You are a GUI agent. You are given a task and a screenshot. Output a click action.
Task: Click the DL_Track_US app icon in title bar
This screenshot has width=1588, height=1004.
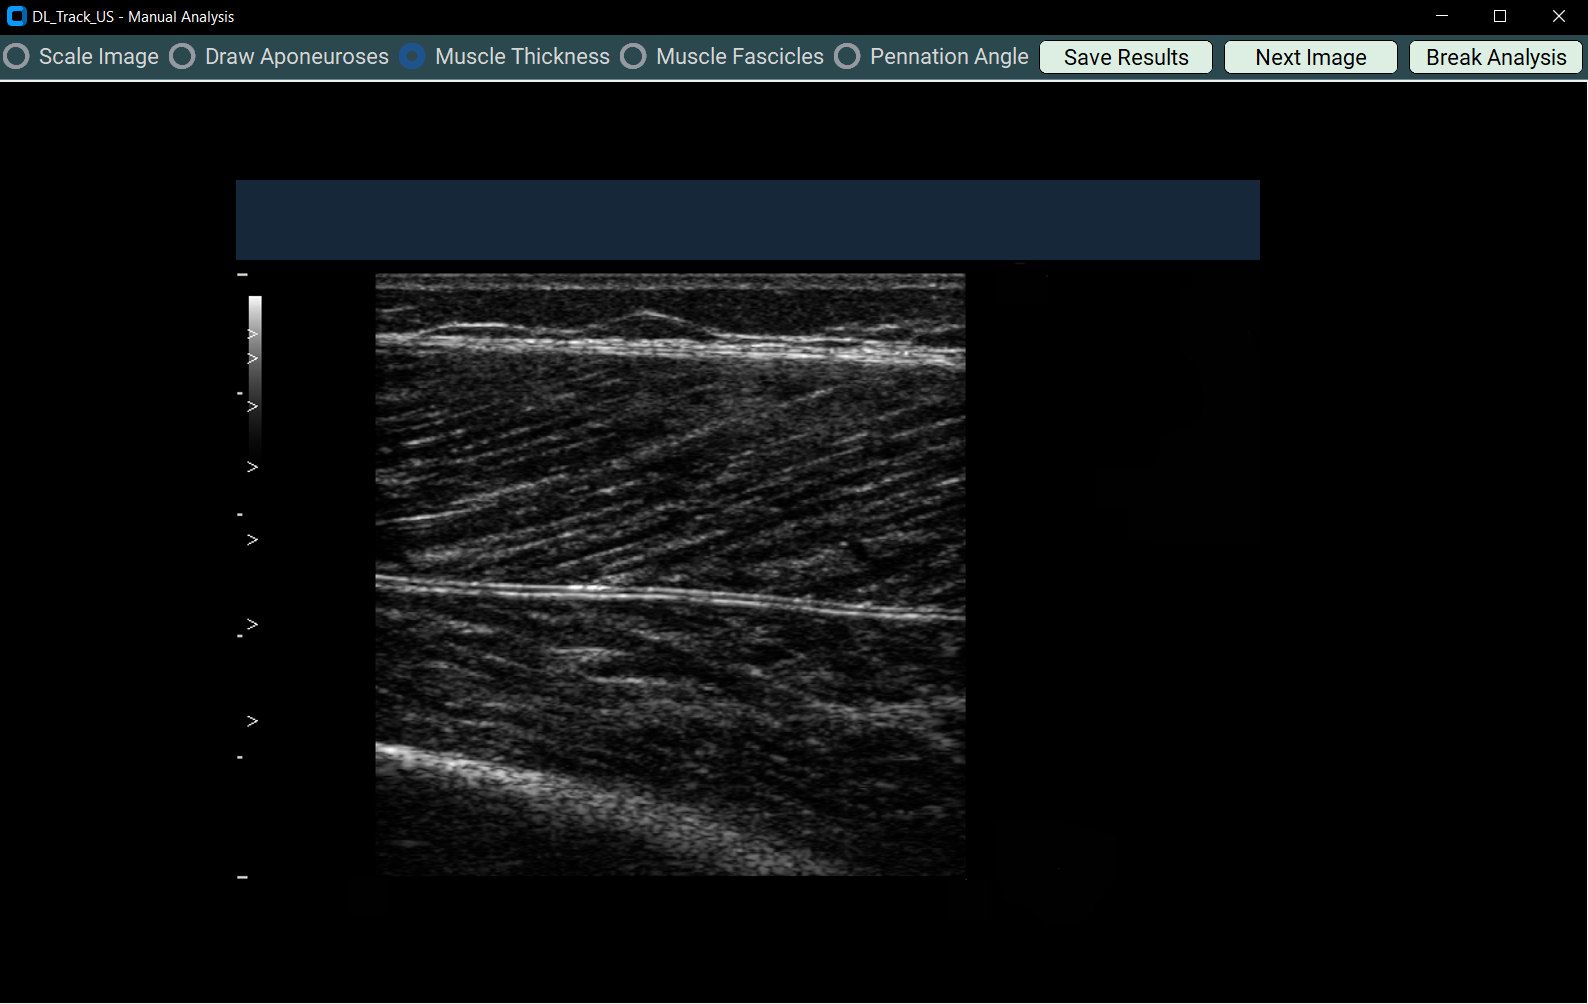pyautogui.click(x=16, y=16)
